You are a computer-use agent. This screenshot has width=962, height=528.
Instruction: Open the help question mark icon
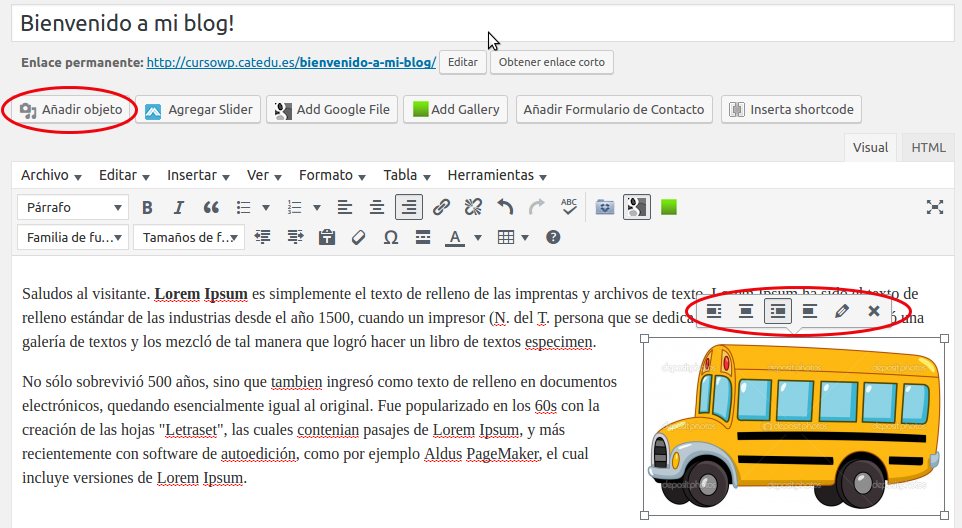click(553, 237)
